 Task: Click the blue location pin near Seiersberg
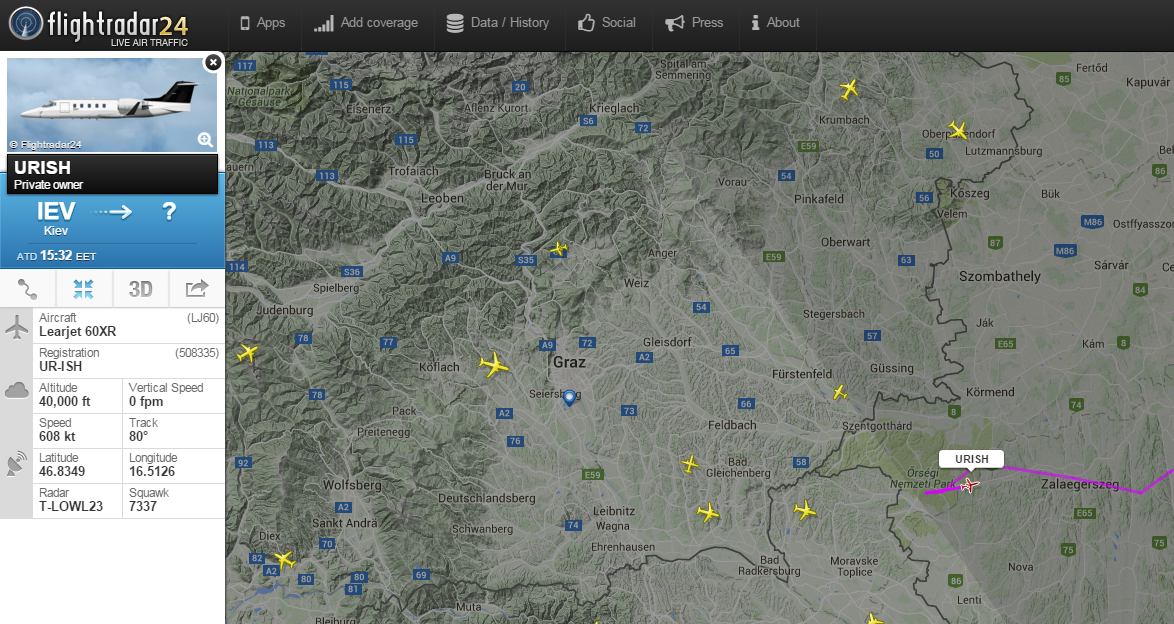(x=569, y=397)
